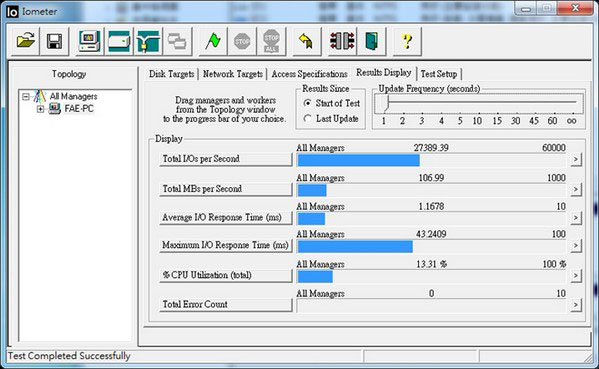
Task: Open test configuration file icon
Action: click(25, 41)
